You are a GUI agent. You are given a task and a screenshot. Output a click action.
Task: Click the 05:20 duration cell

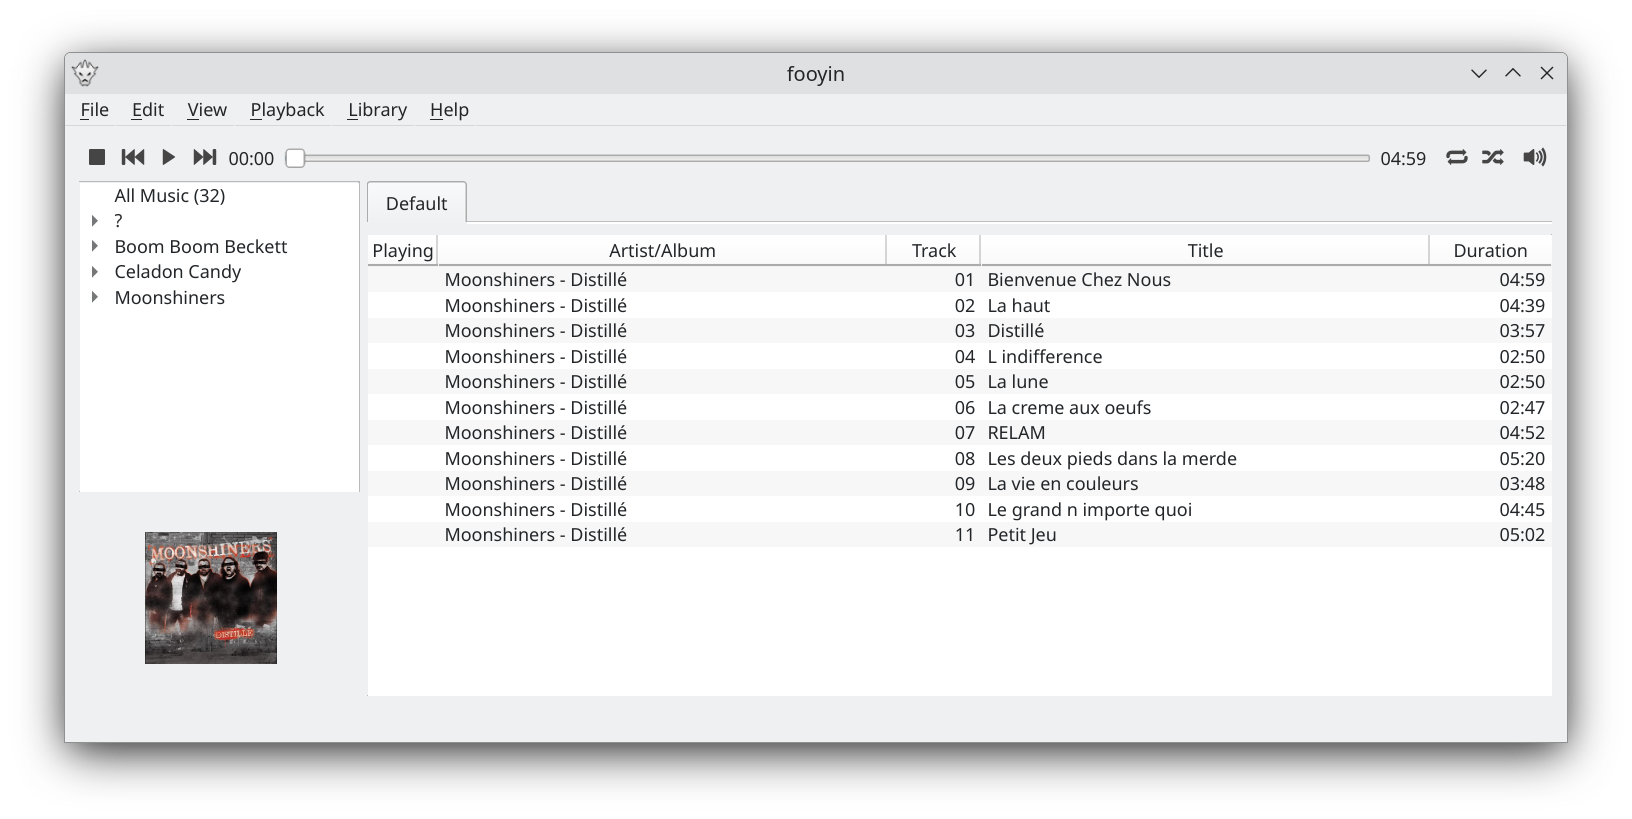coord(1521,459)
